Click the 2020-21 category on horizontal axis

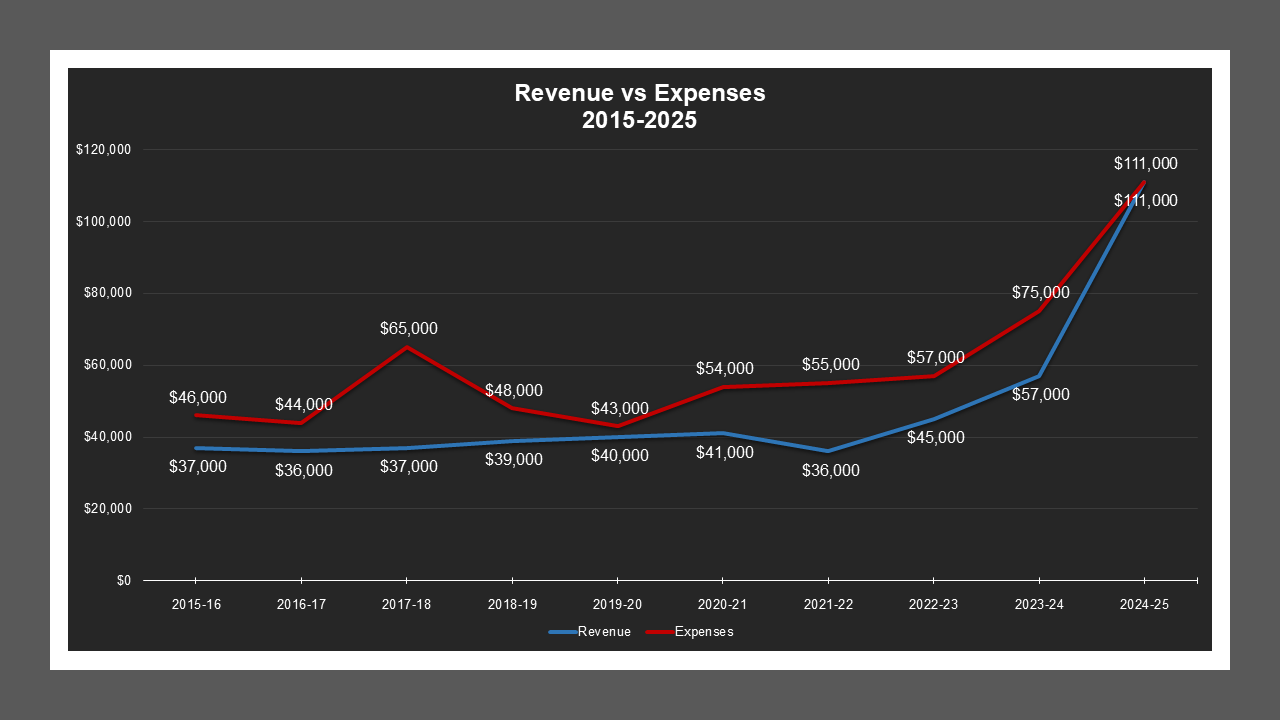click(724, 605)
